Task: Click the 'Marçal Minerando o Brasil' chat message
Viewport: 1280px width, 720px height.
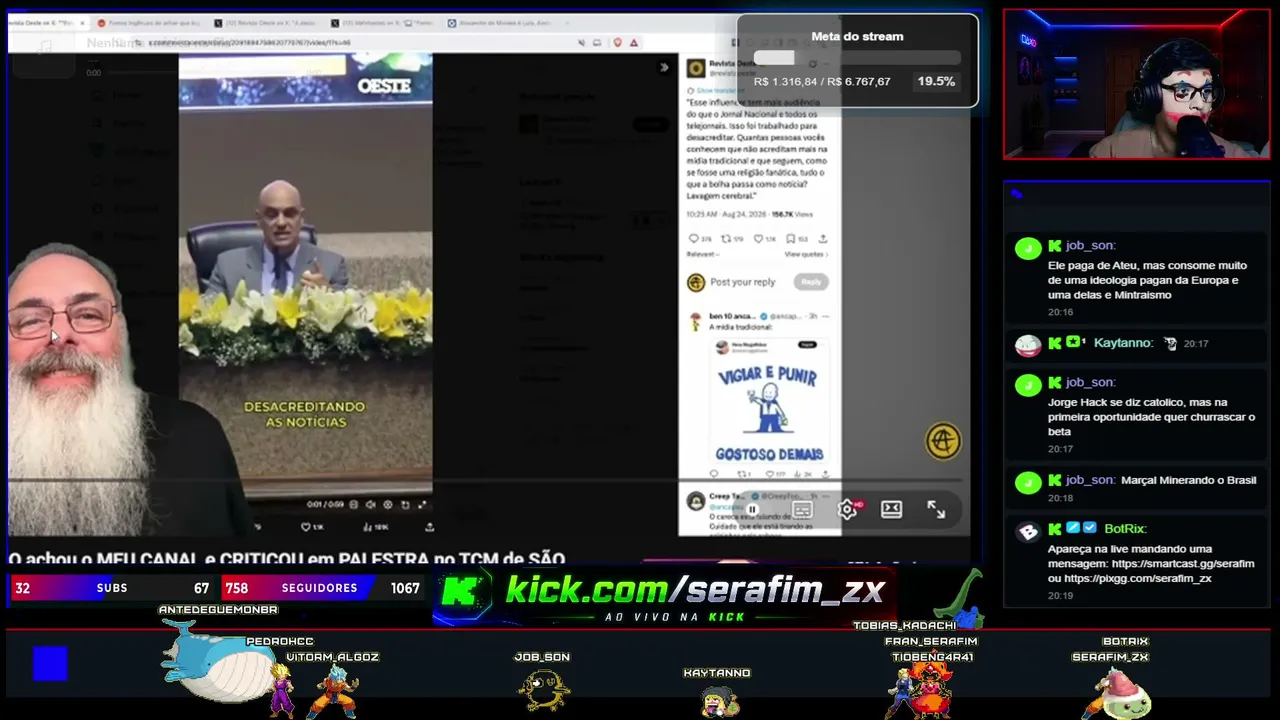Action: (x=1188, y=480)
